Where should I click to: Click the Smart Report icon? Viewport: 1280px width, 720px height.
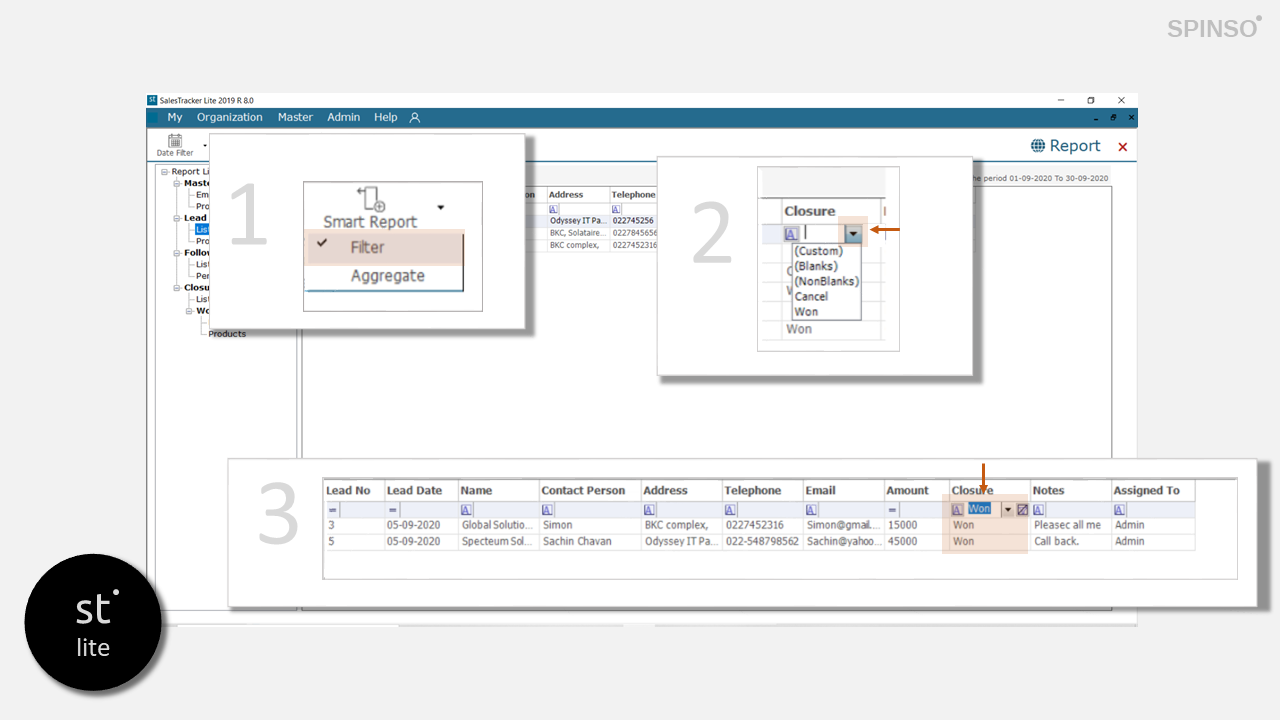(x=372, y=198)
